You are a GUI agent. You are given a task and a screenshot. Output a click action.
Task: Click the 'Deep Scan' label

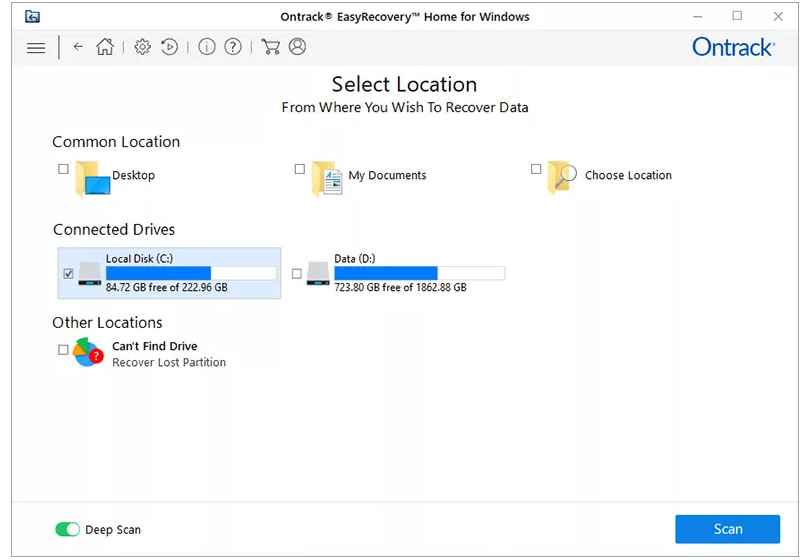point(113,530)
